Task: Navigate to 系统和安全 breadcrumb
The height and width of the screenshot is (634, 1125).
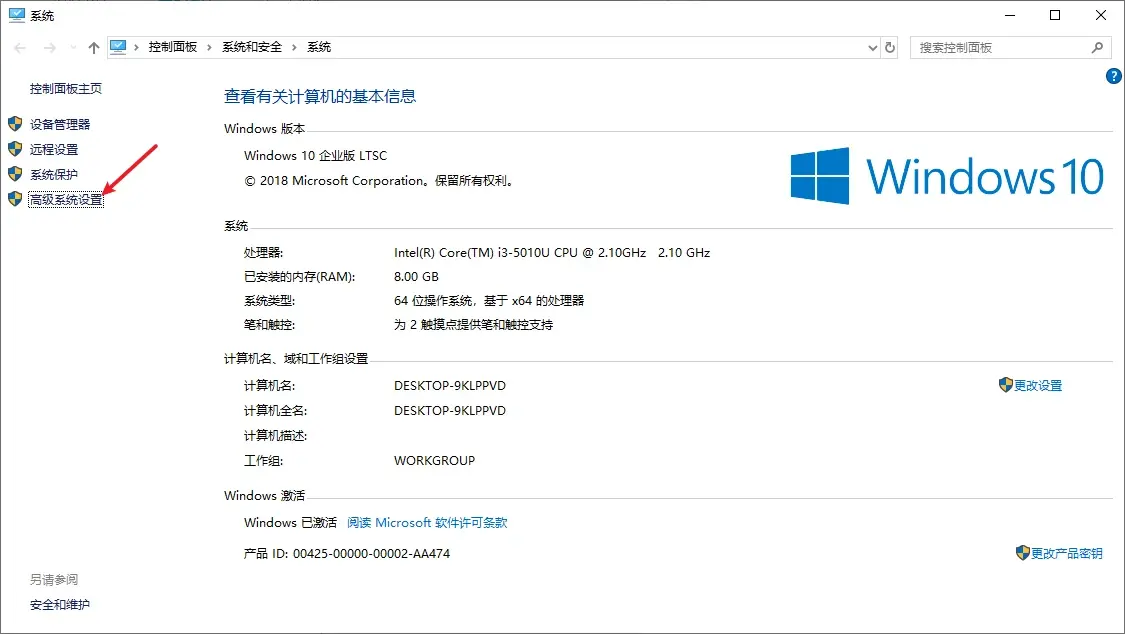Action: tap(252, 47)
